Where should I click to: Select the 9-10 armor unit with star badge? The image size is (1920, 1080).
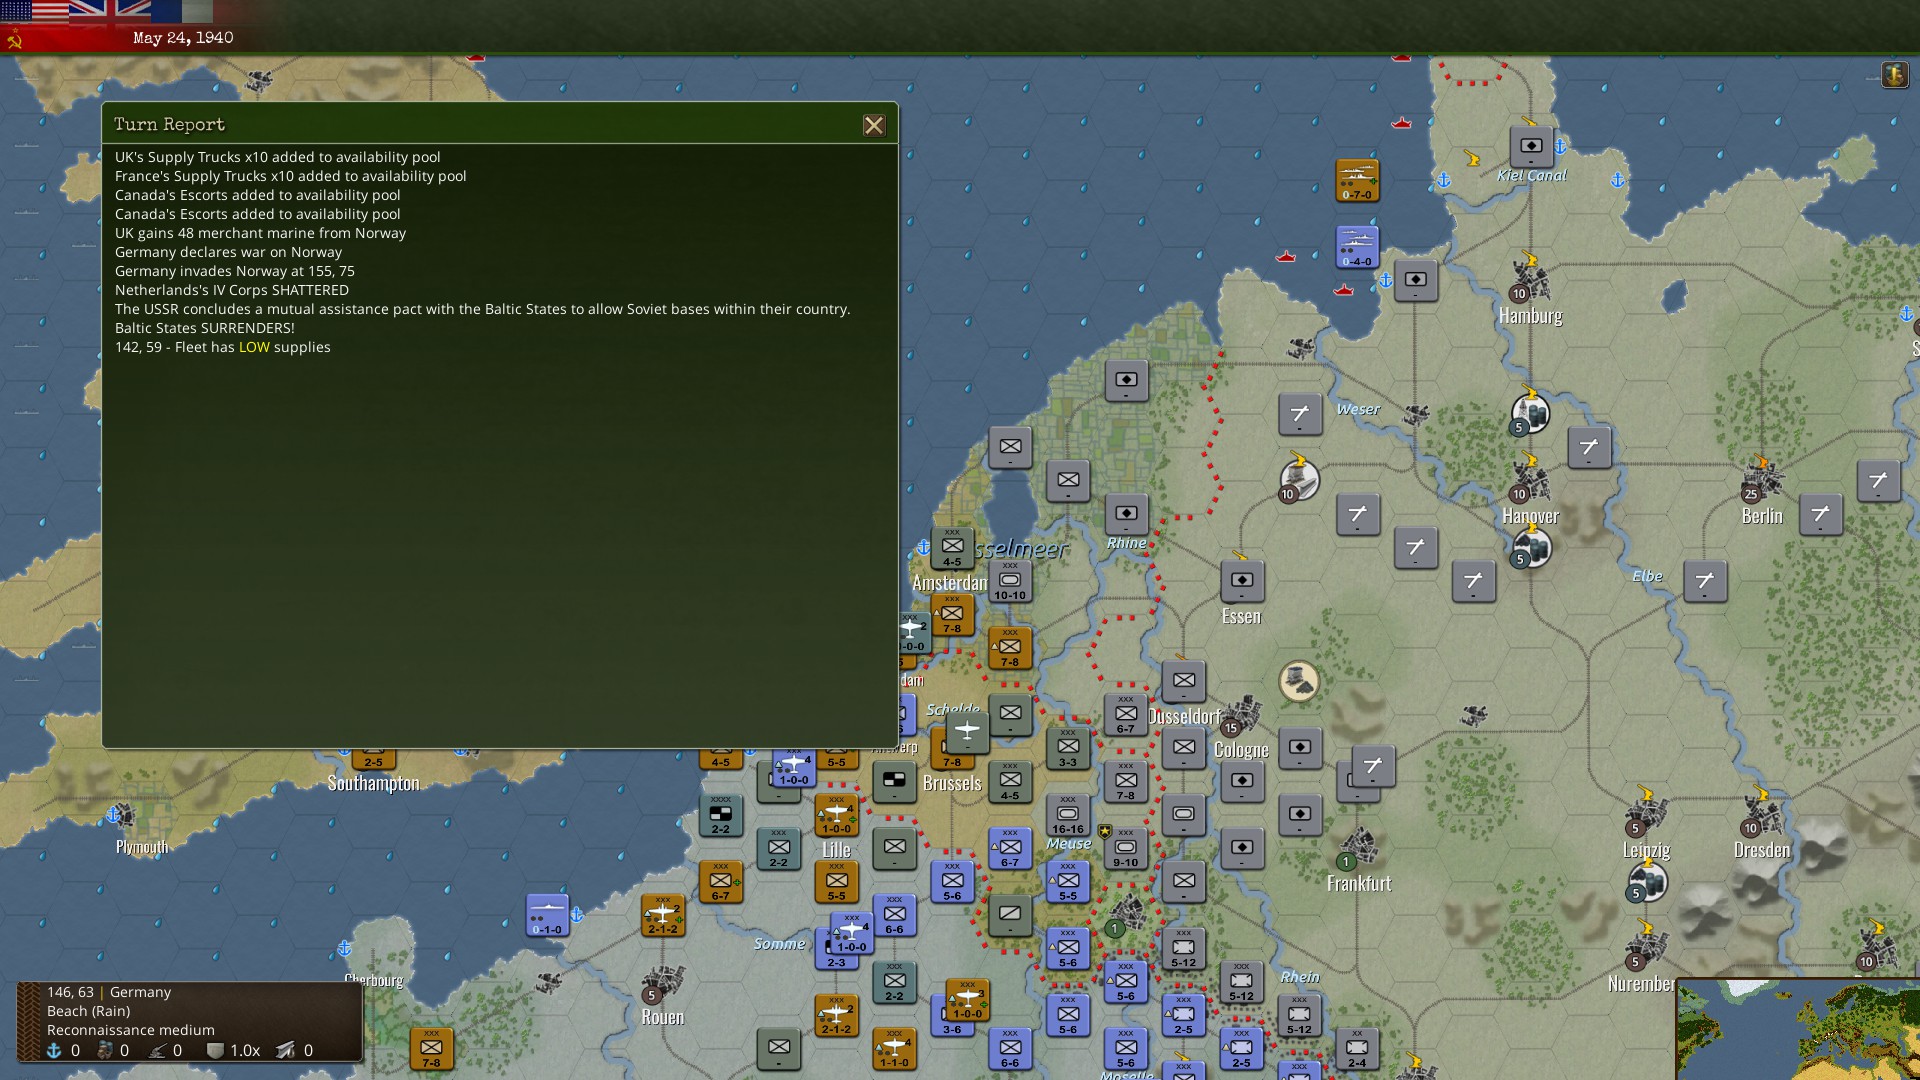point(1126,848)
